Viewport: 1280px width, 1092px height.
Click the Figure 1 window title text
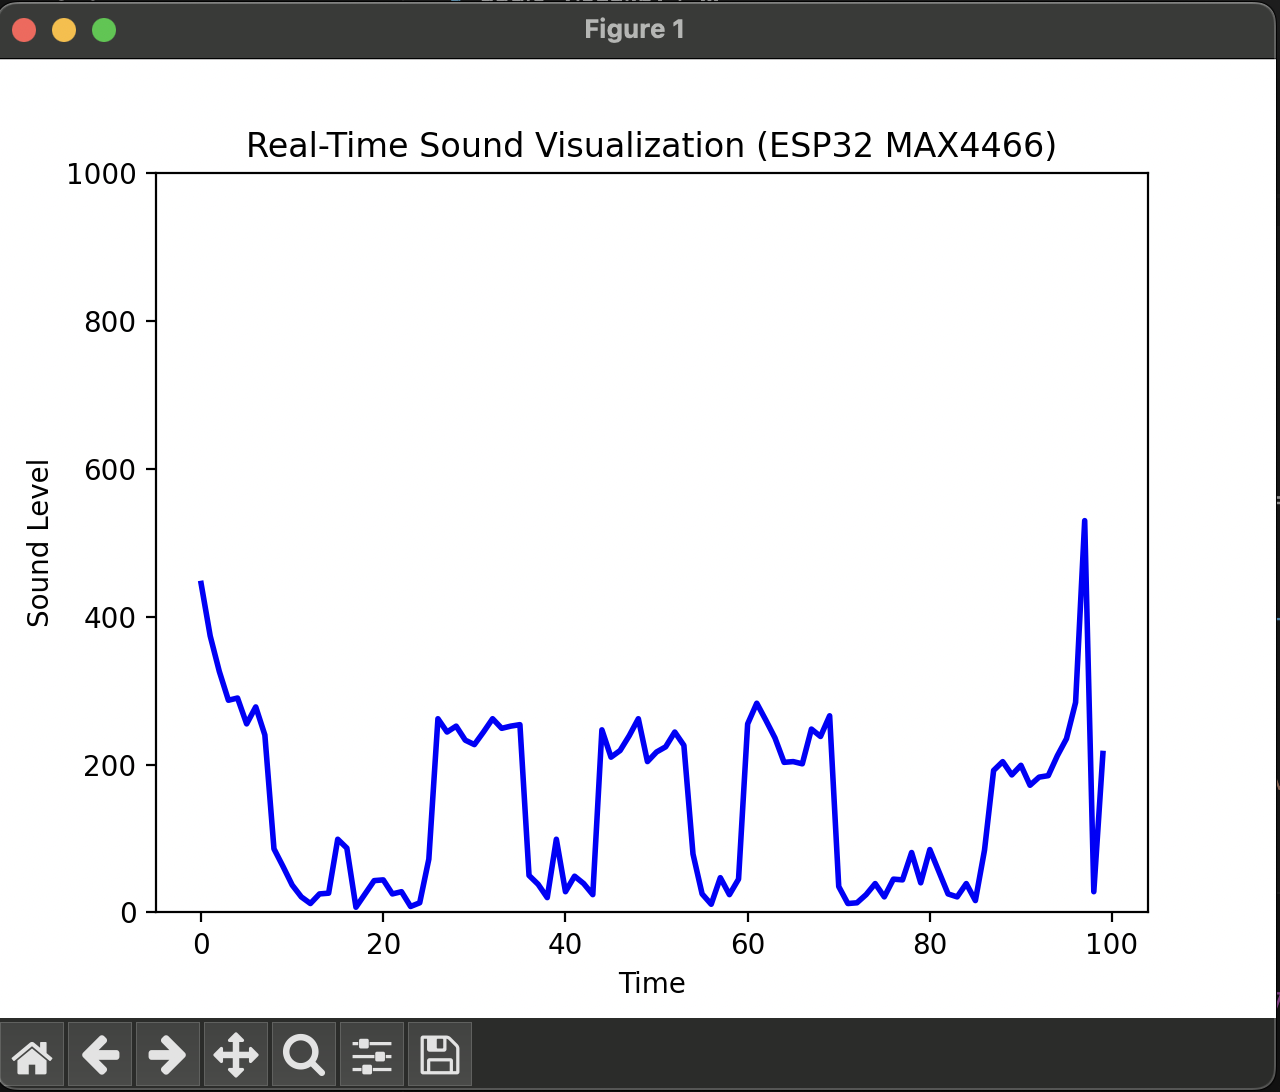[x=634, y=30]
